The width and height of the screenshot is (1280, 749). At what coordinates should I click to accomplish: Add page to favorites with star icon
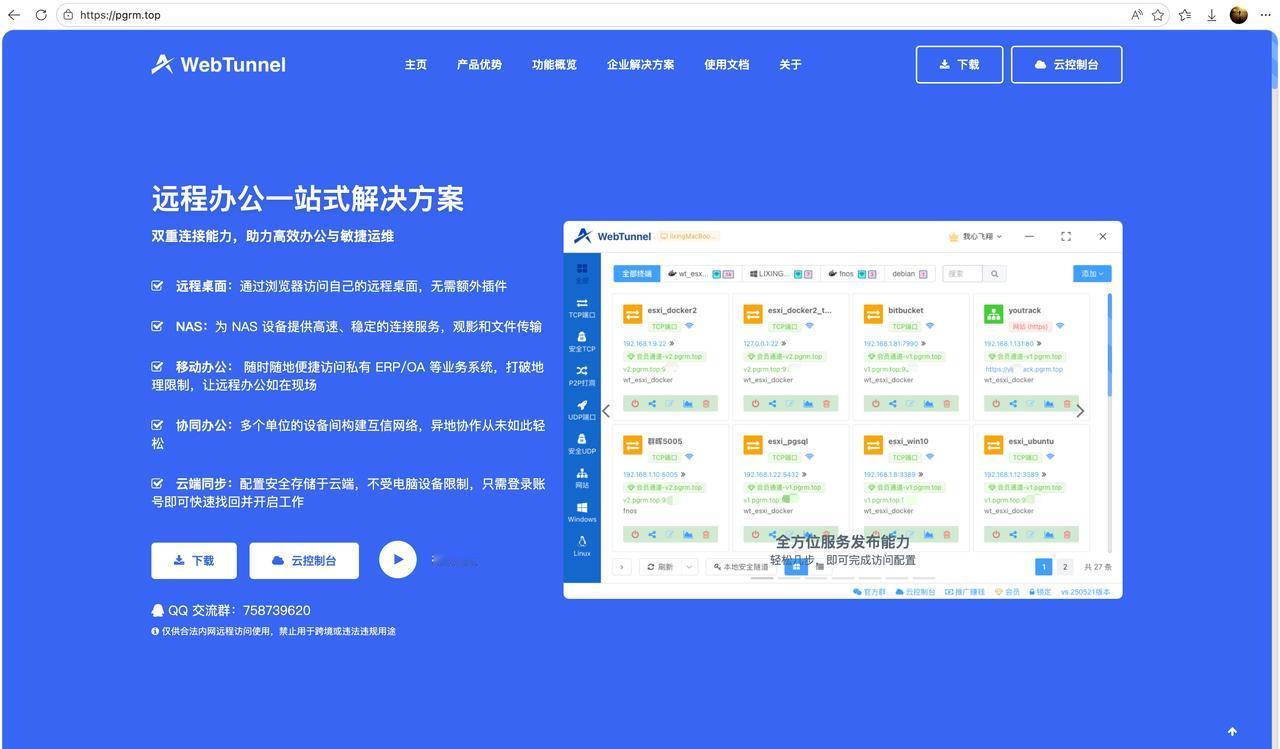[1158, 15]
